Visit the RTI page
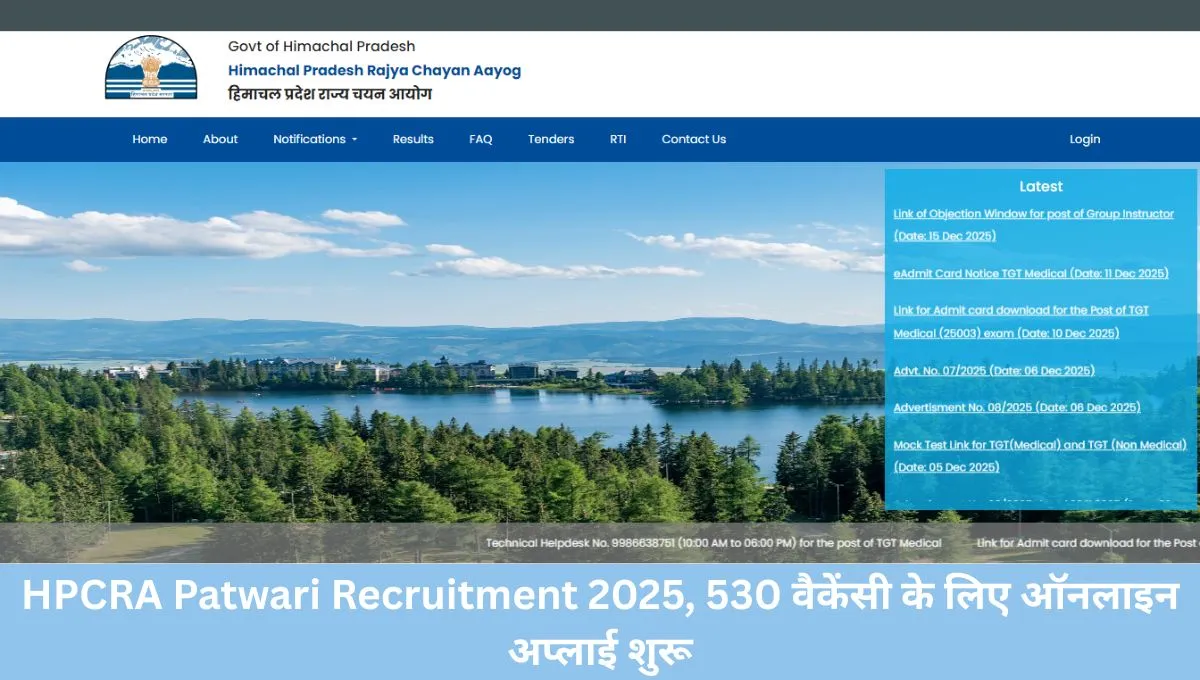The image size is (1200, 680). click(x=617, y=139)
